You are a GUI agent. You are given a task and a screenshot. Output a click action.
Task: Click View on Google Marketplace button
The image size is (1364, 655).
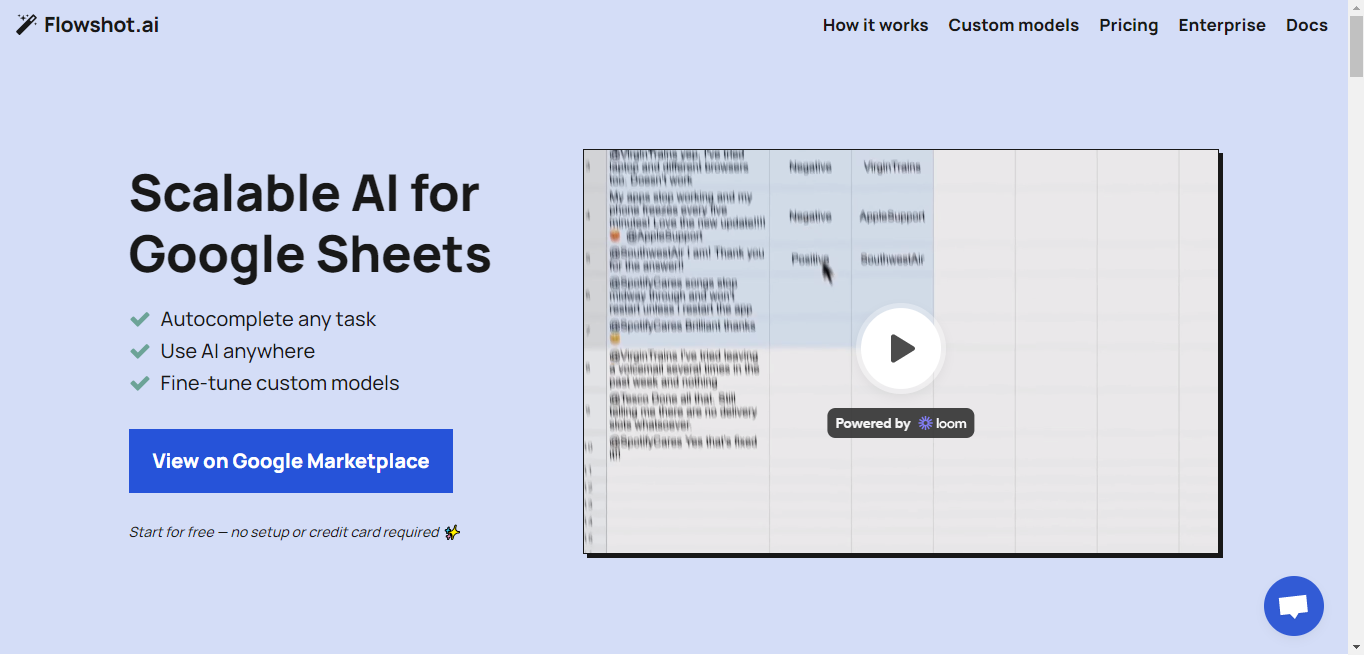291,461
